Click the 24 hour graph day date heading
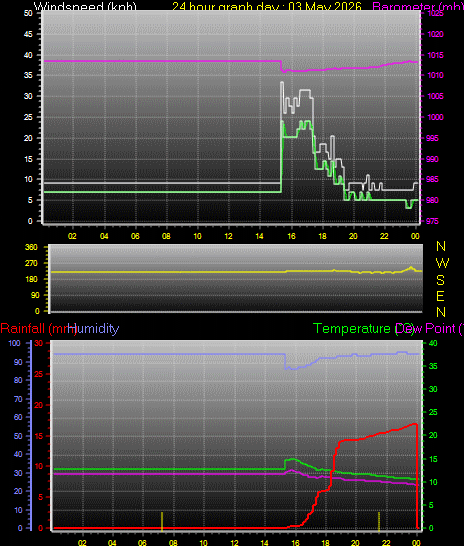The height and width of the screenshot is (546, 464). click(267, 6)
